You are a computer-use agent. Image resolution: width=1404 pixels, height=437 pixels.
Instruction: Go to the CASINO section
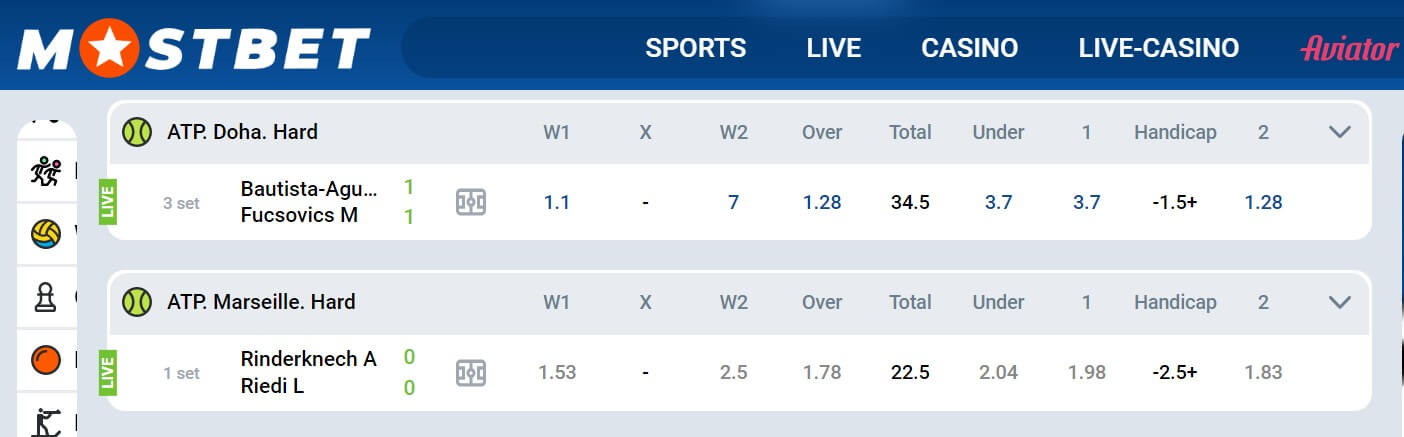tap(970, 48)
